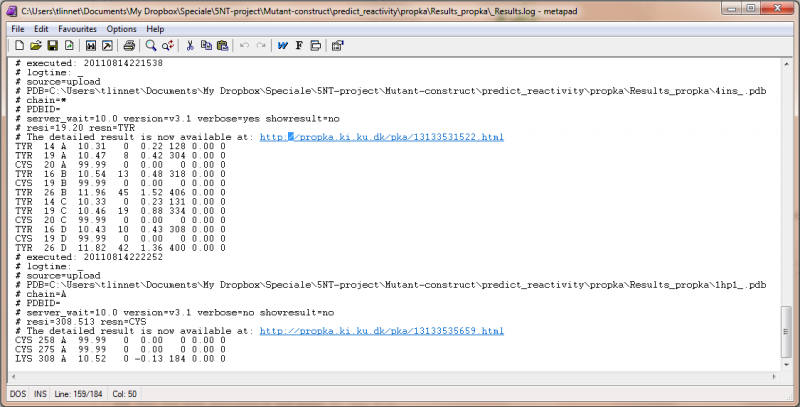This screenshot has width=800, height=407.
Task: Toggle primary font with F icon
Action: (x=299, y=45)
